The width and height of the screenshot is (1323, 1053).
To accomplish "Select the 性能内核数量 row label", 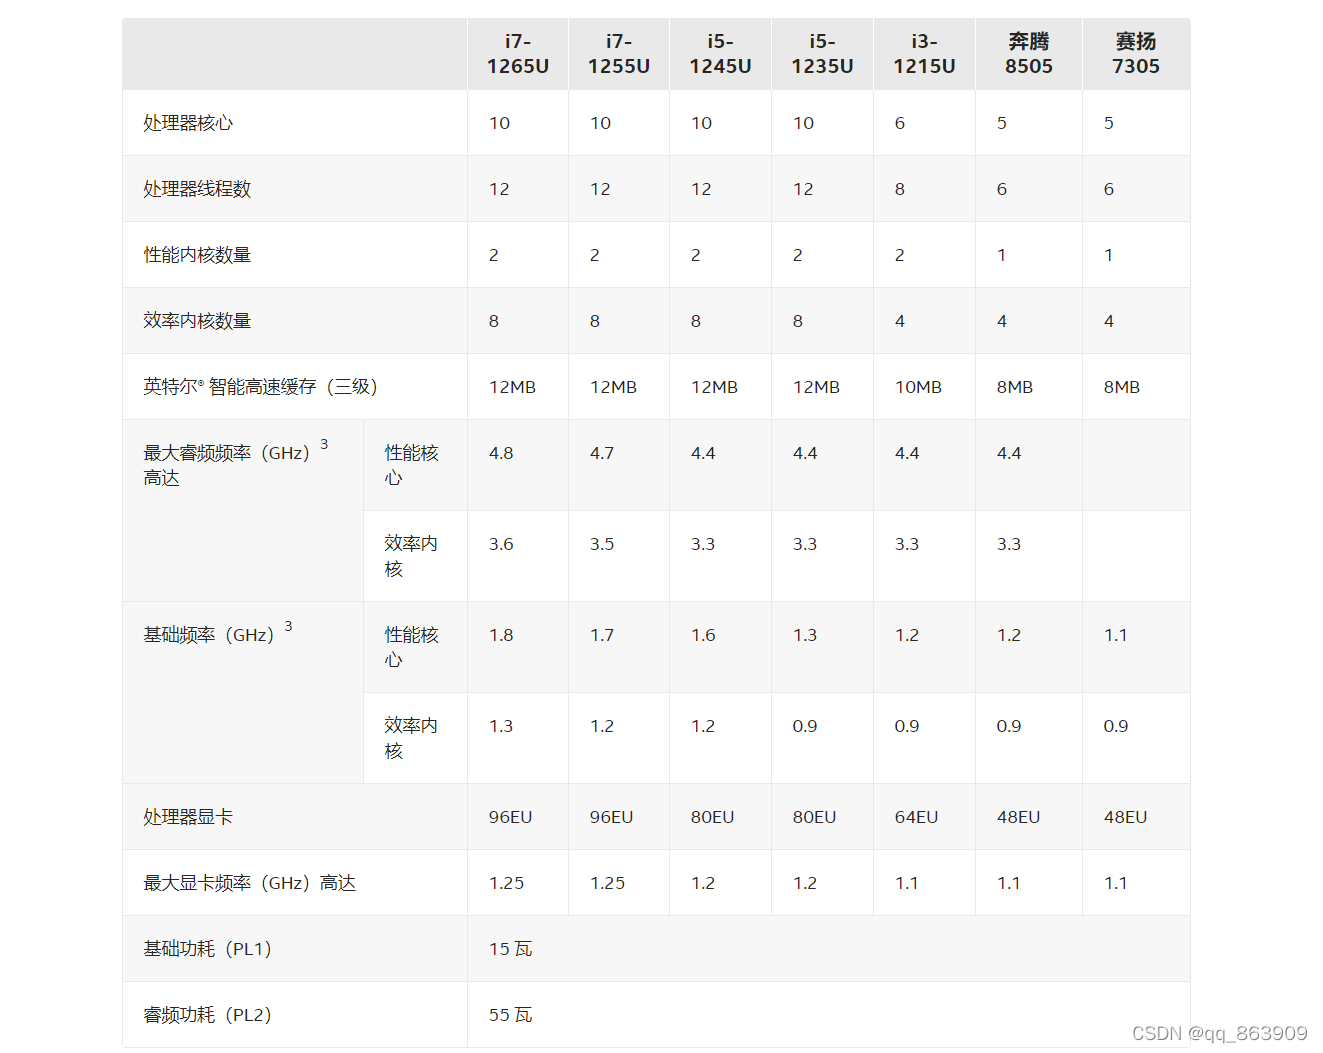I will [197, 255].
